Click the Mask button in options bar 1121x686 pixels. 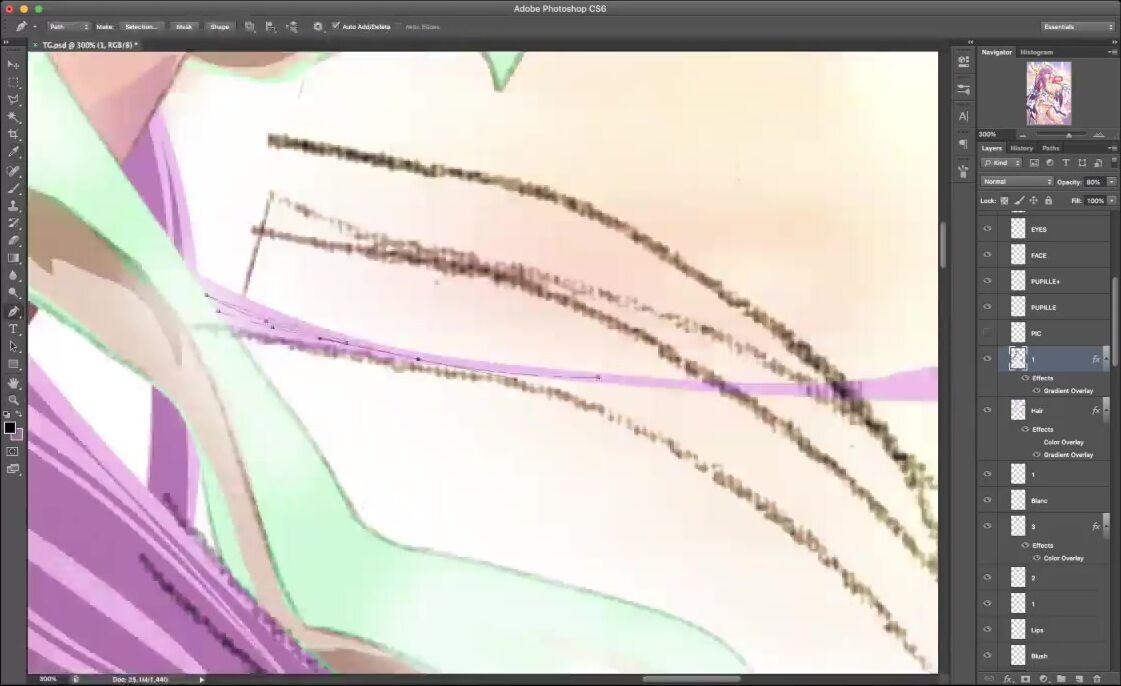(x=184, y=26)
